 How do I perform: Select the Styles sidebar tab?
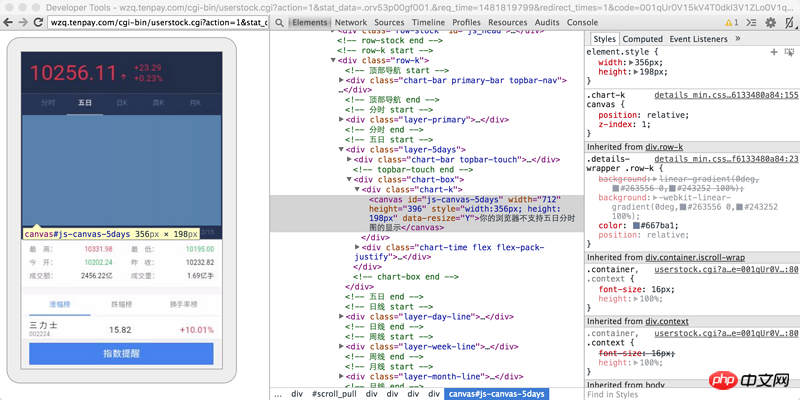[604, 39]
